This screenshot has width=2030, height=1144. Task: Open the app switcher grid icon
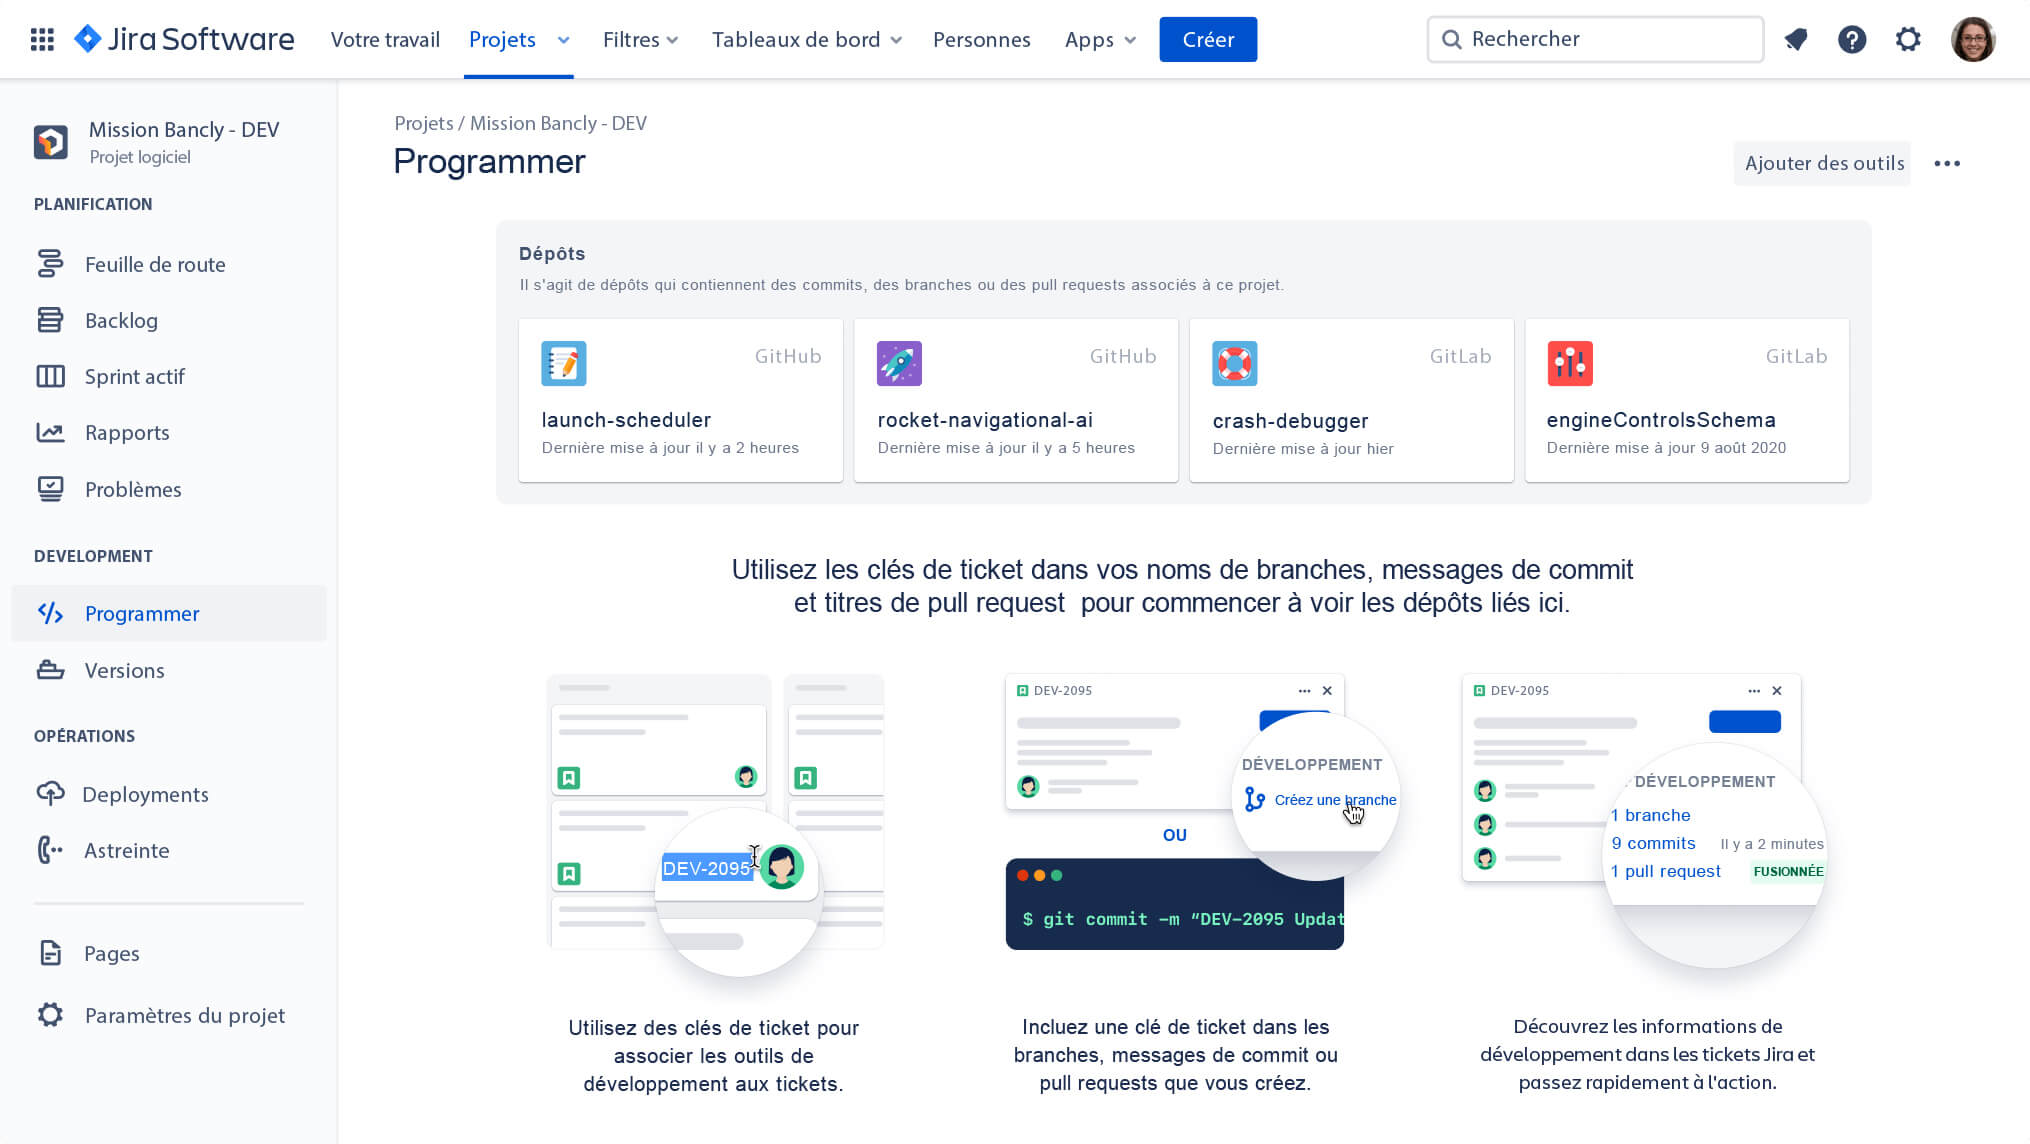pos(42,40)
